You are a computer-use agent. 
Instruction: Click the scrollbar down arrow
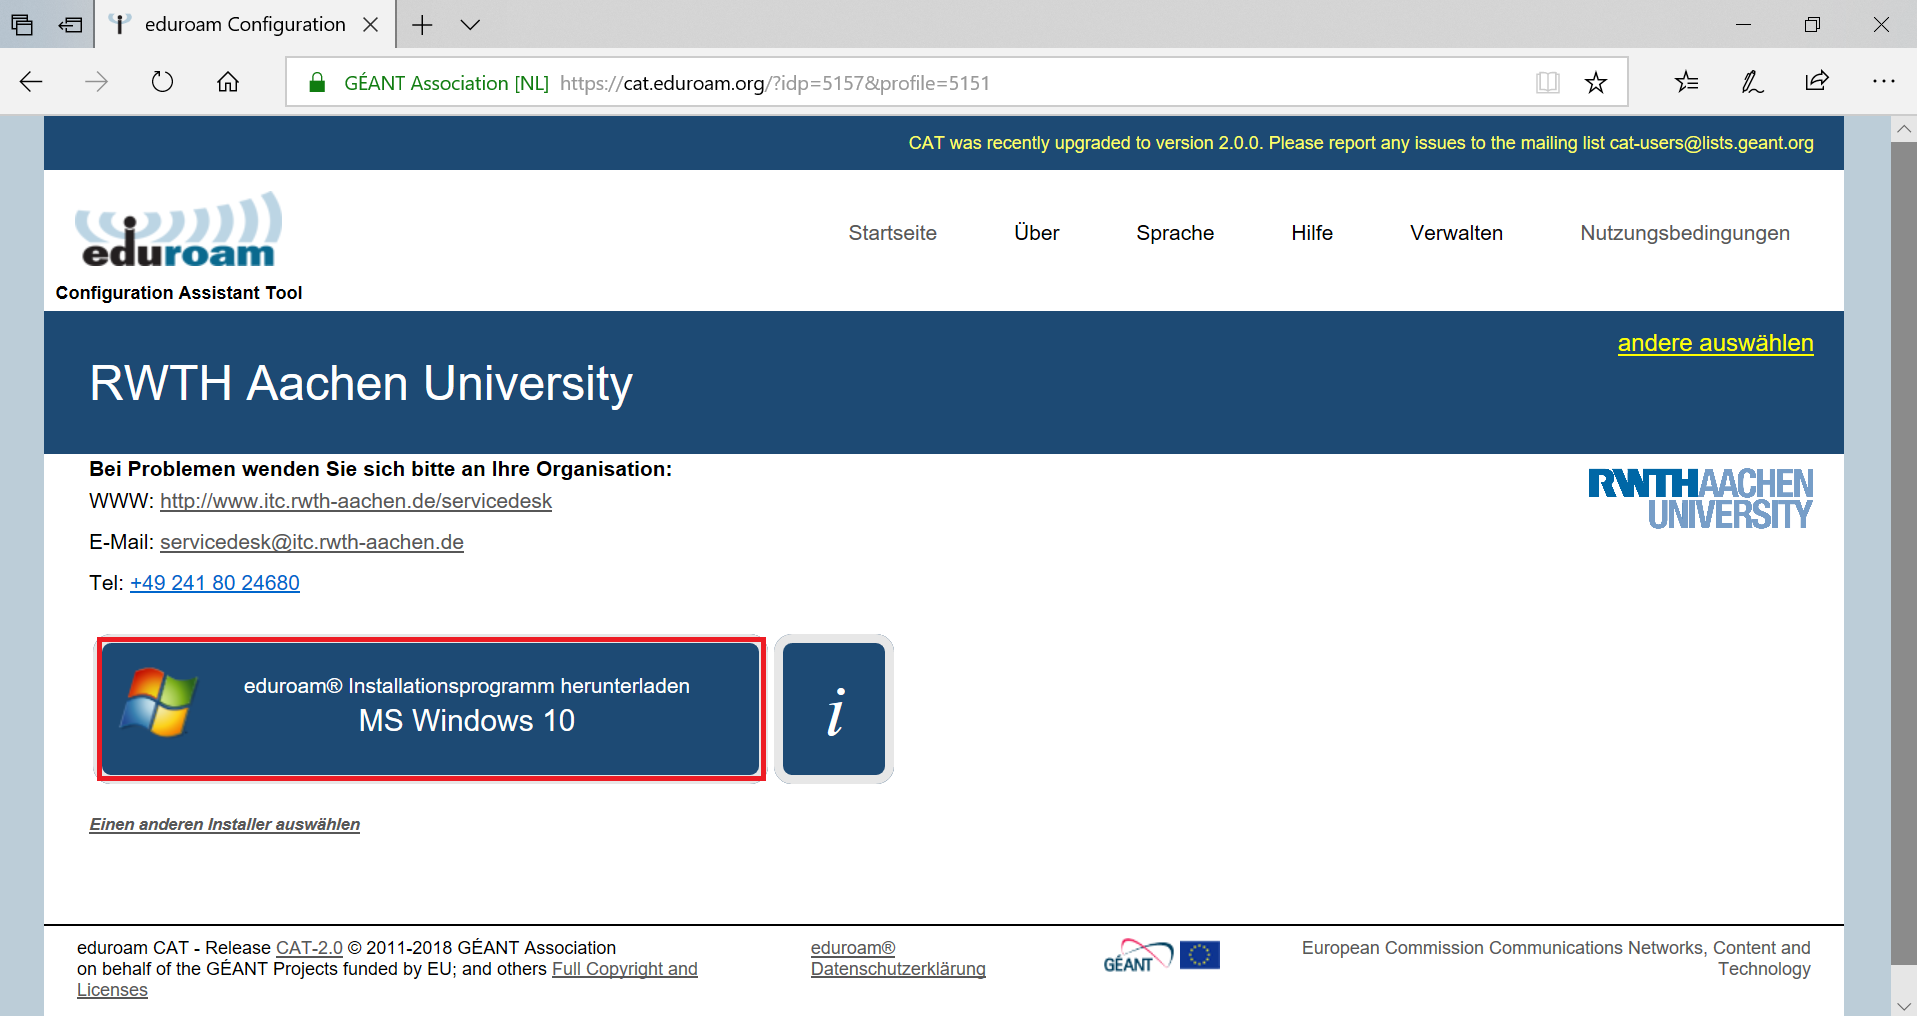click(x=1904, y=1004)
